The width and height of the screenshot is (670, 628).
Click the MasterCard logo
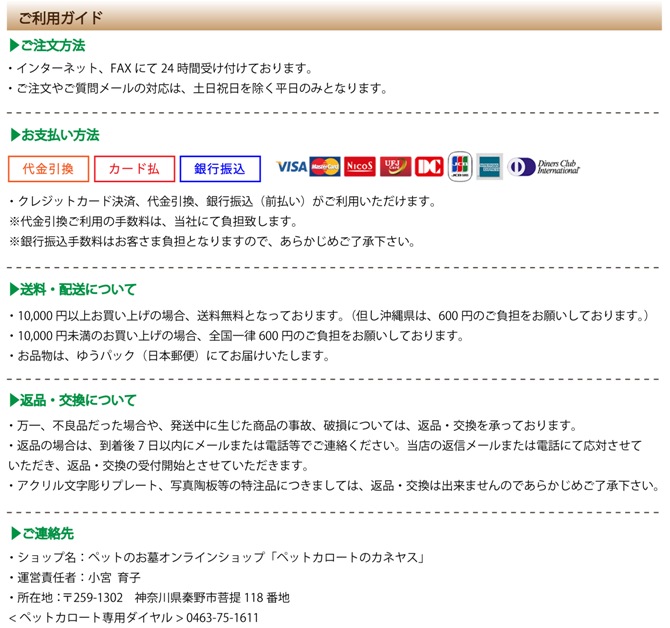tap(325, 167)
